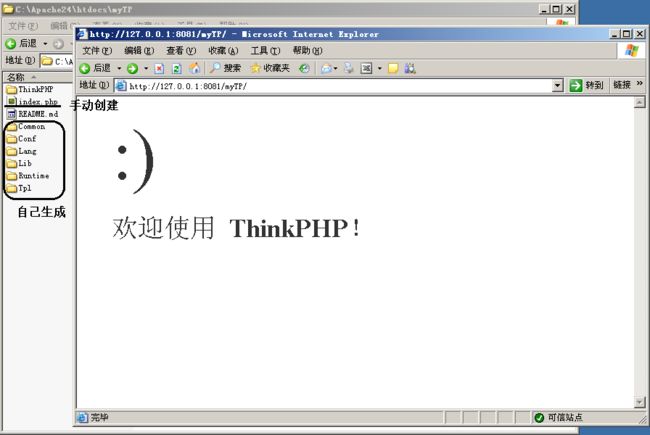The image size is (650, 435).
Task: Open the 文件(F) menu in Internet Explorer
Action: tap(97, 51)
